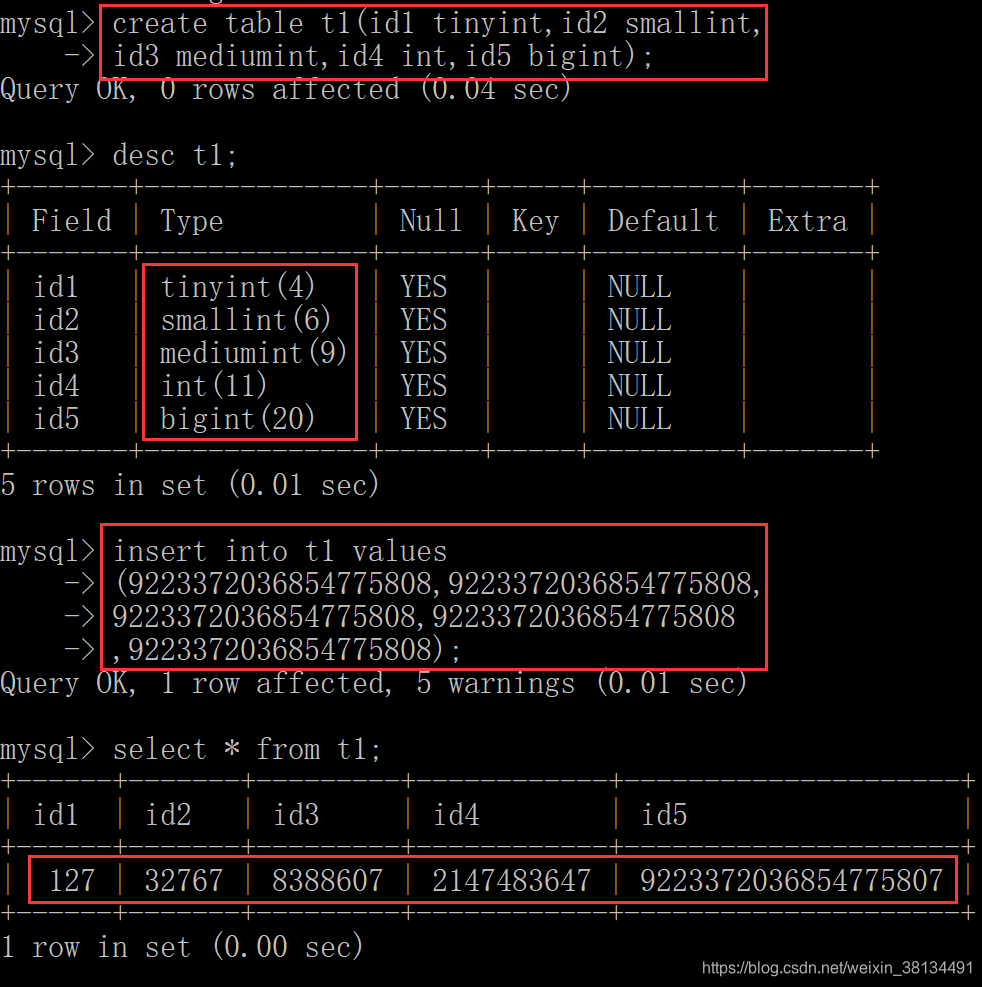Screen dimensions: 982x987
Task: Click 'select * from t1;' command
Action: pyautogui.click(x=247, y=749)
